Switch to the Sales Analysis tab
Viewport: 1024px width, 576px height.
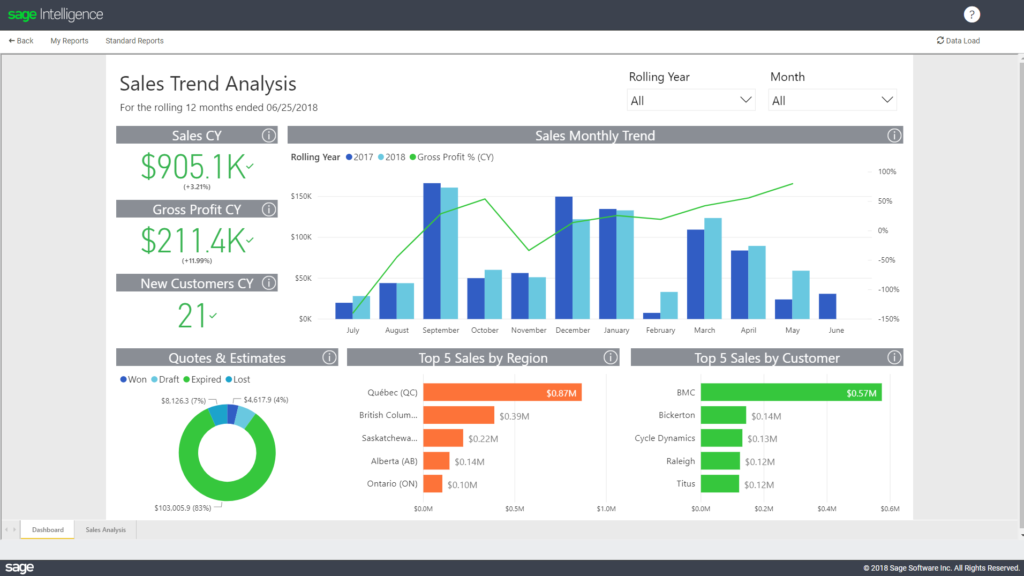click(105, 529)
